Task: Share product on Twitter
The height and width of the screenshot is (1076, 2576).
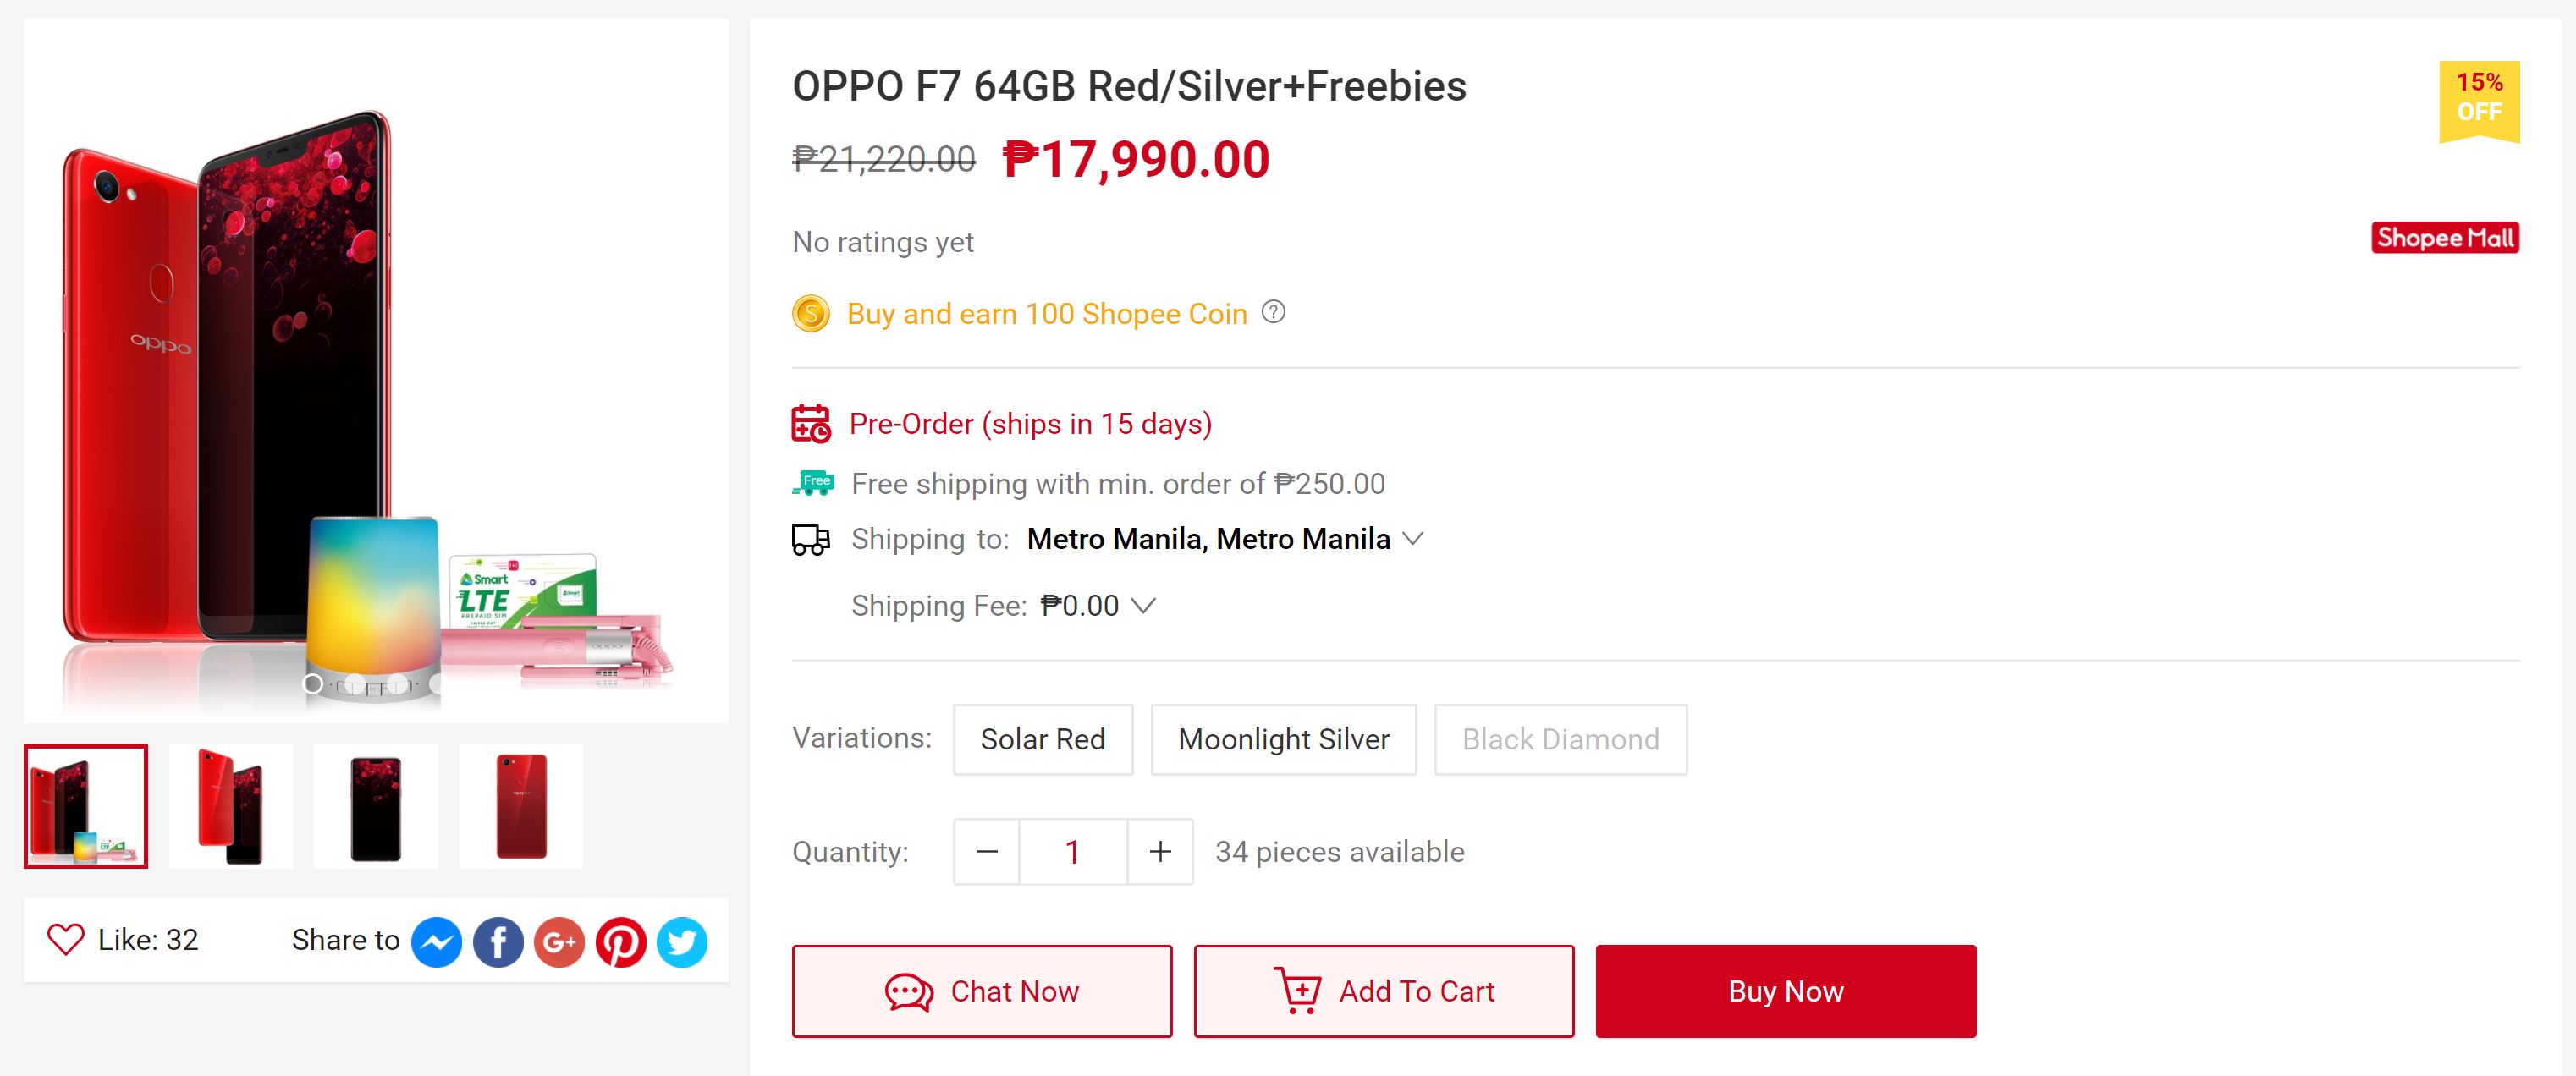Action: click(x=682, y=942)
